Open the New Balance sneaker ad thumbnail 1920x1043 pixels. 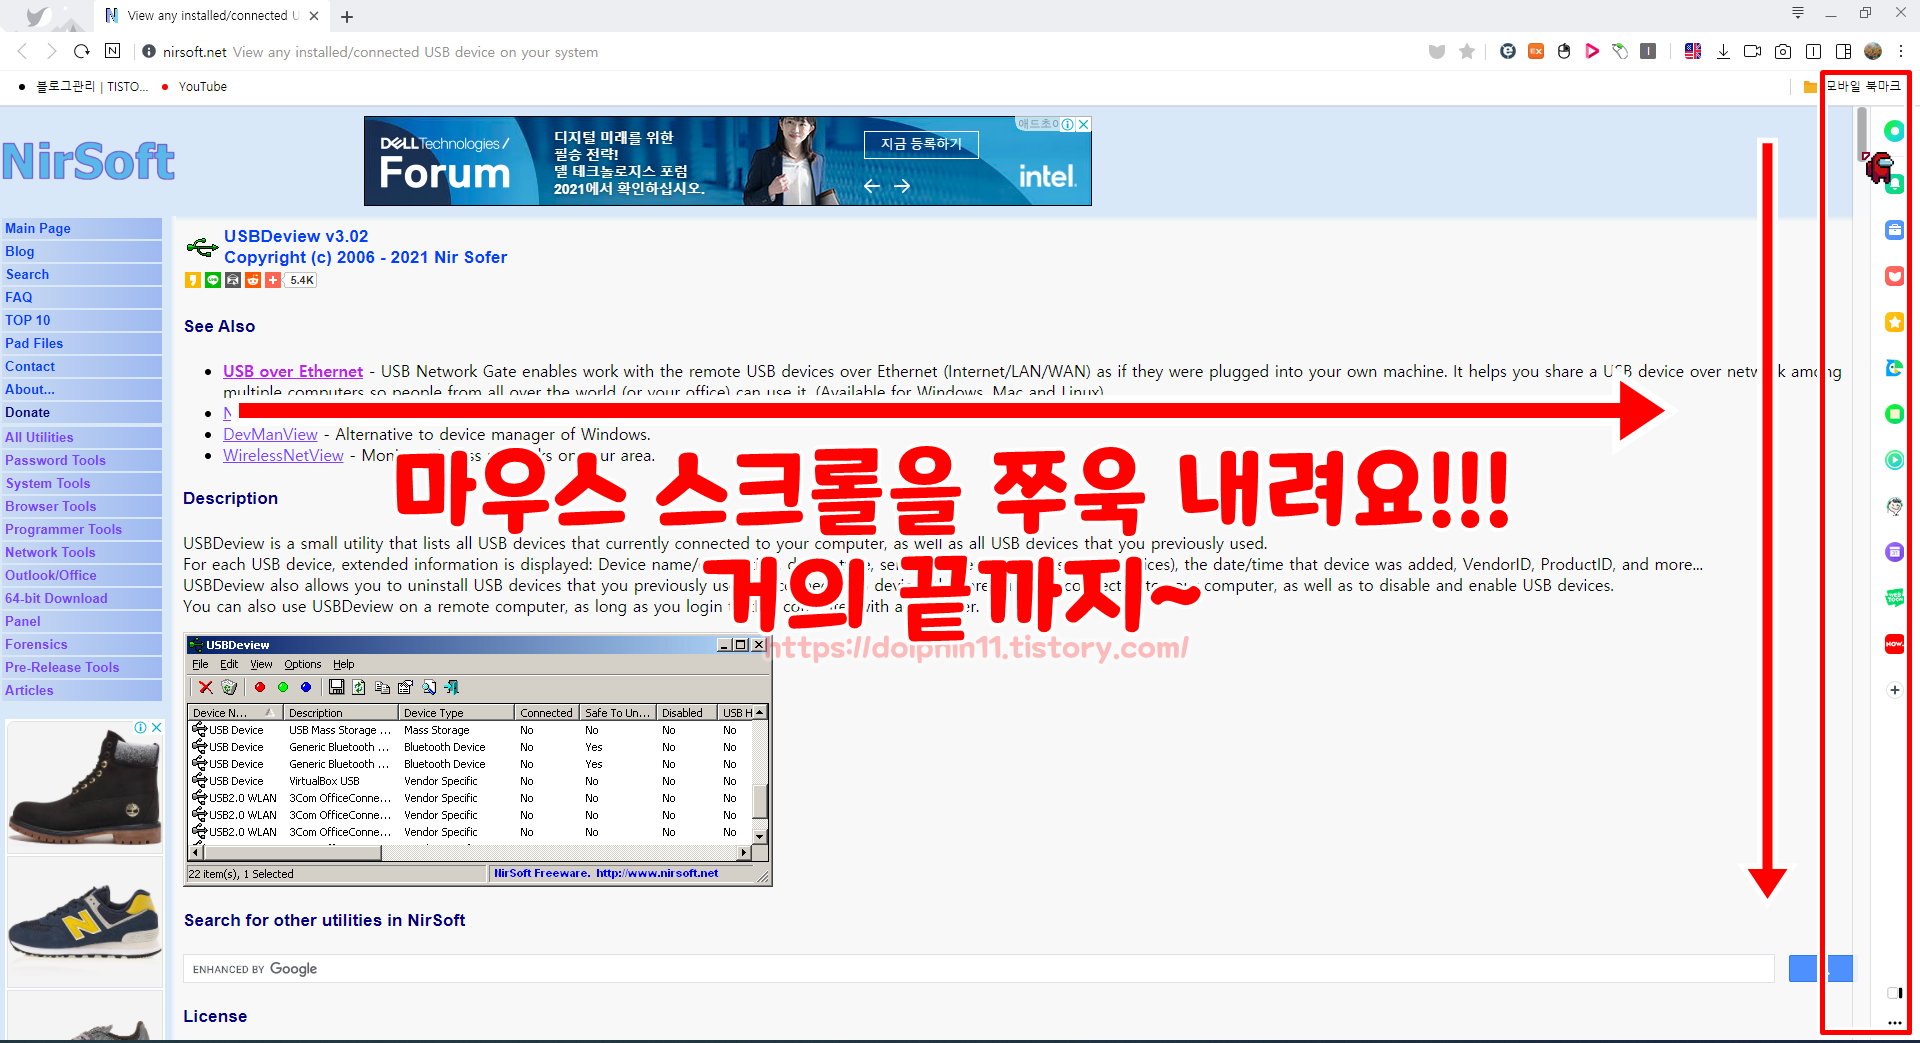(84, 922)
